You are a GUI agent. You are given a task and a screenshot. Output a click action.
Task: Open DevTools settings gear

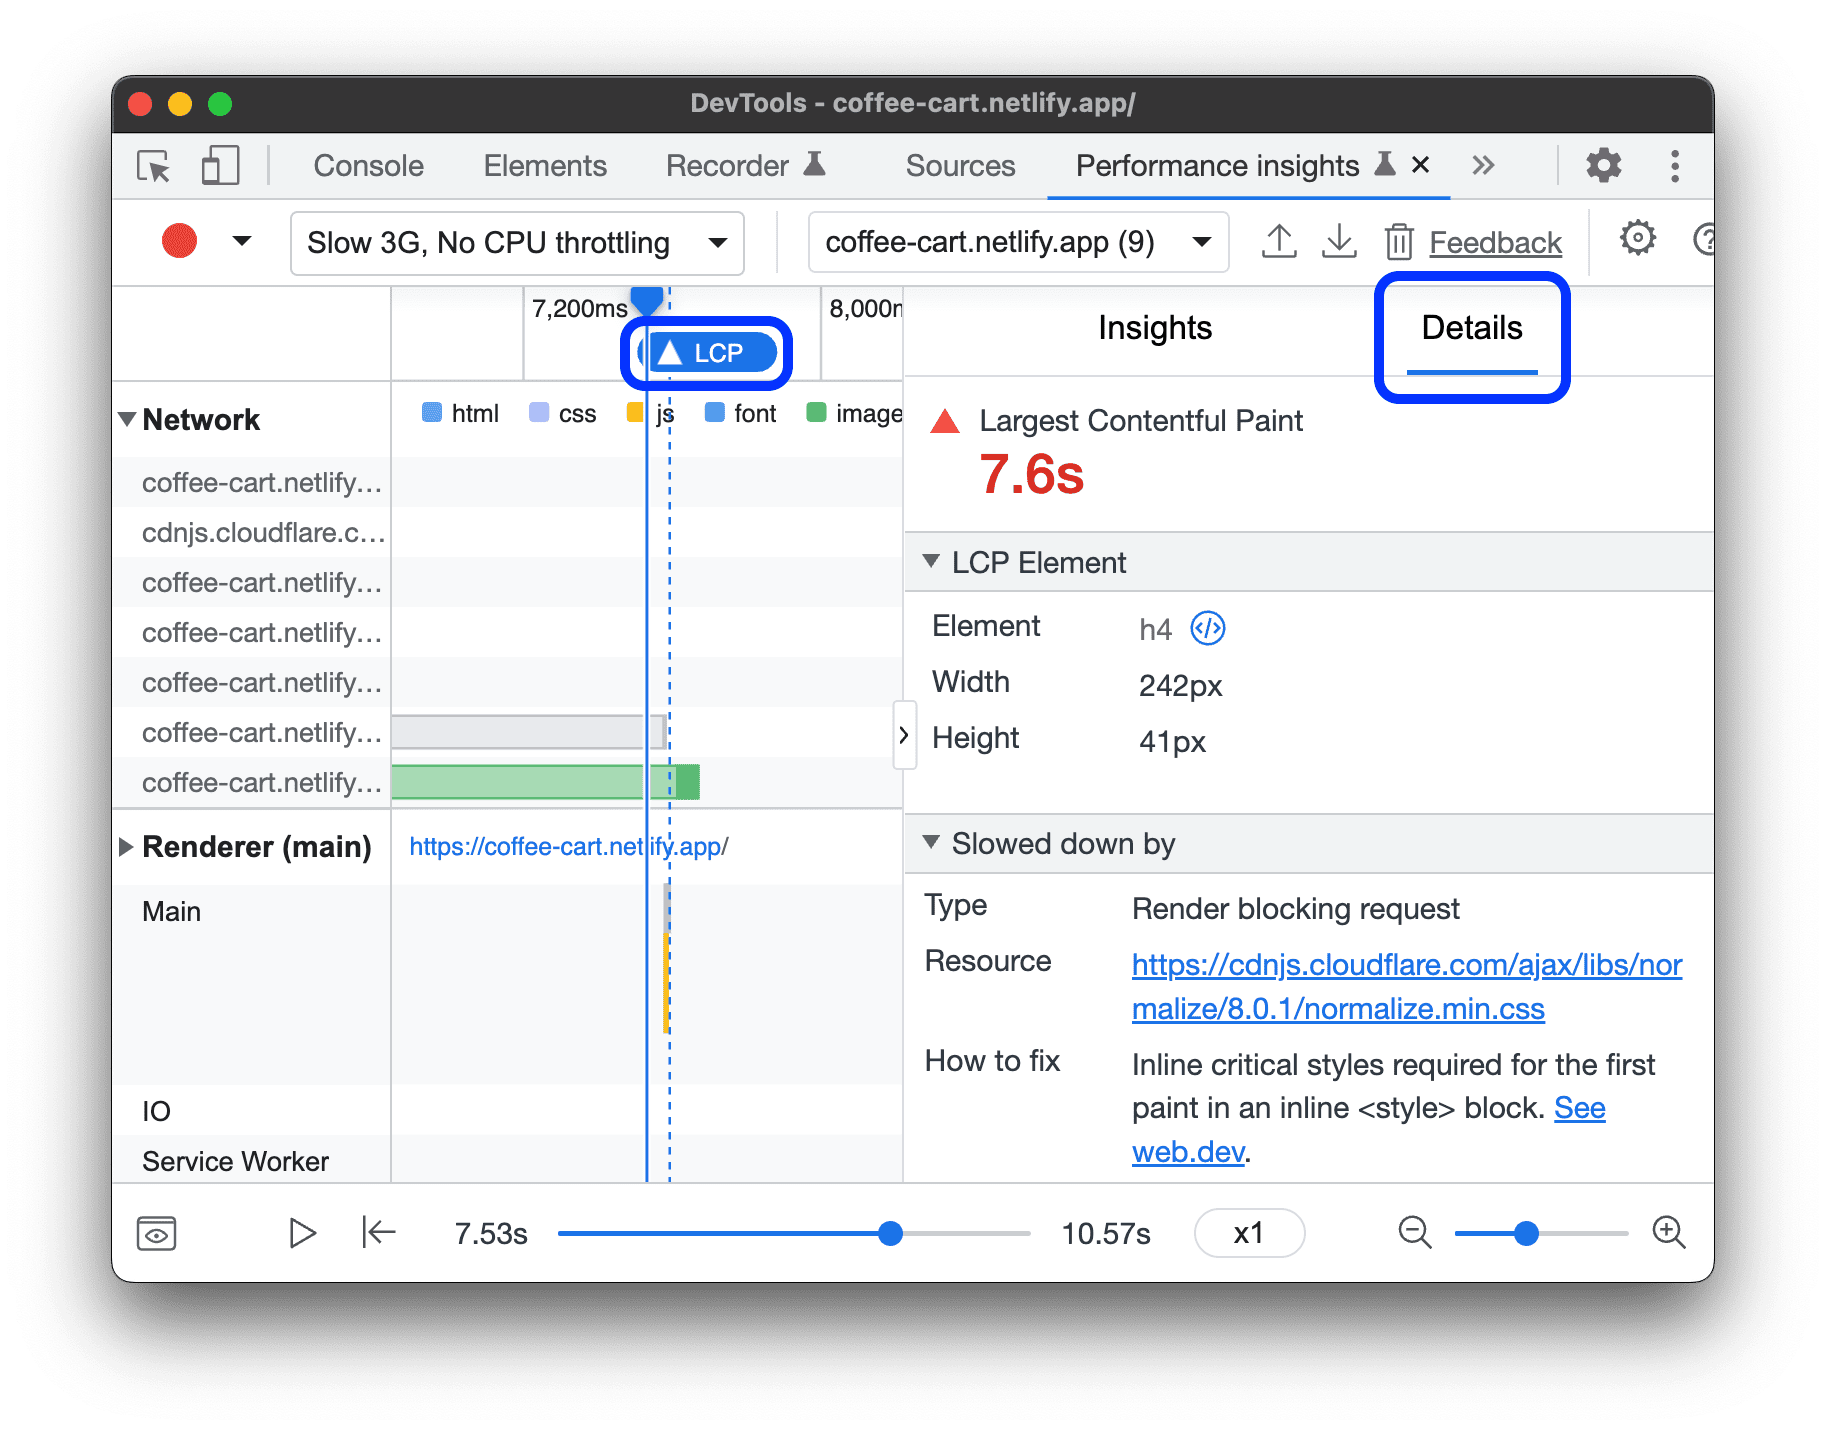pos(1603,166)
